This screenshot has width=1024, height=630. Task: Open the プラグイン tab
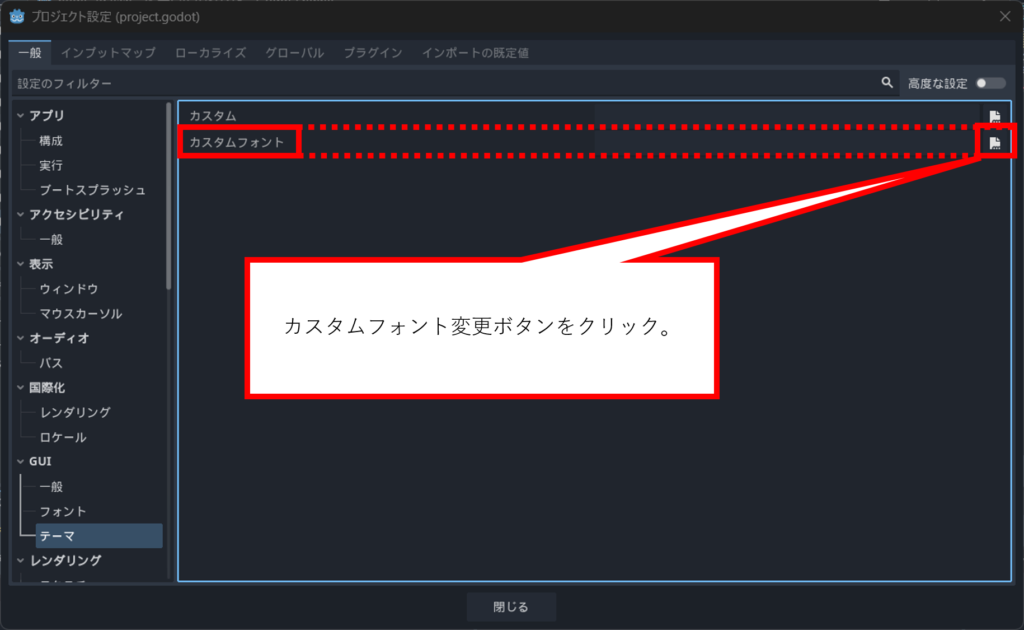click(373, 52)
